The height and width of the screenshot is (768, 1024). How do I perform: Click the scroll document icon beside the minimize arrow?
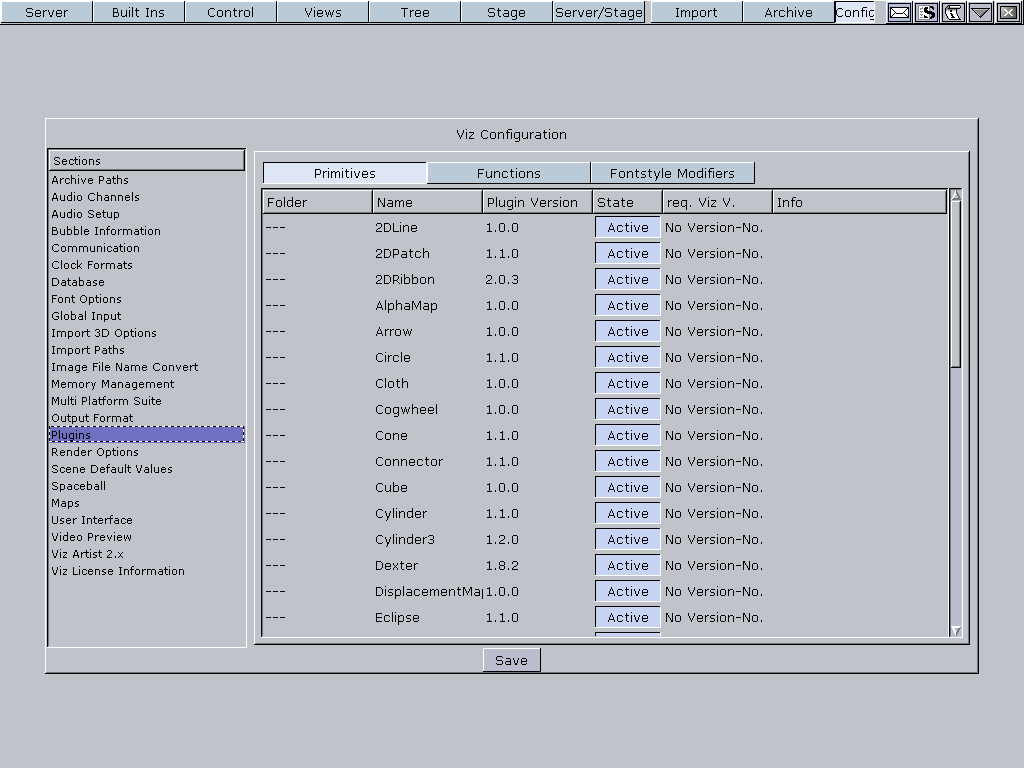[952, 13]
